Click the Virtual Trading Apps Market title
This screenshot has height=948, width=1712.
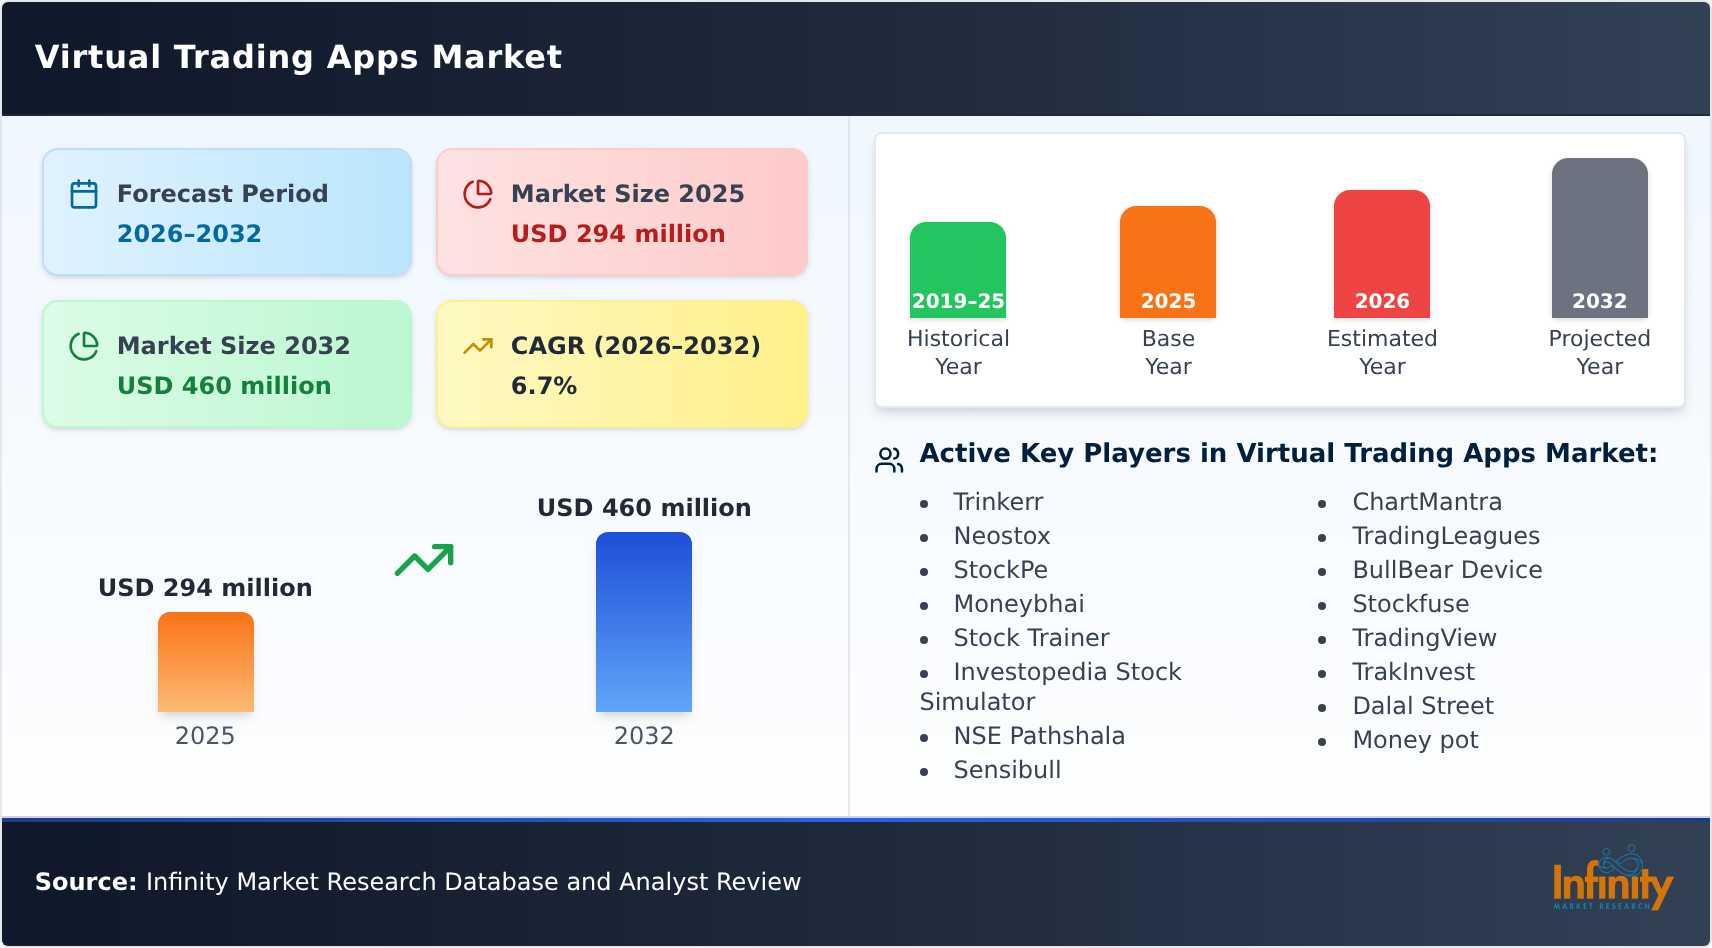coord(298,57)
